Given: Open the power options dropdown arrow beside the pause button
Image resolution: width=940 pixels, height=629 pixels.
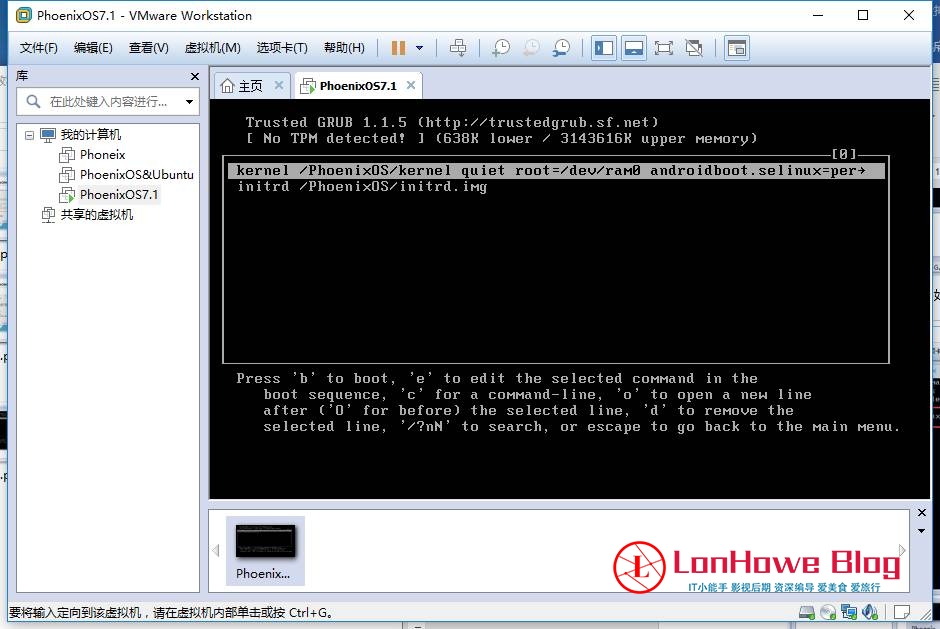Looking at the screenshot, I should point(420,48).
